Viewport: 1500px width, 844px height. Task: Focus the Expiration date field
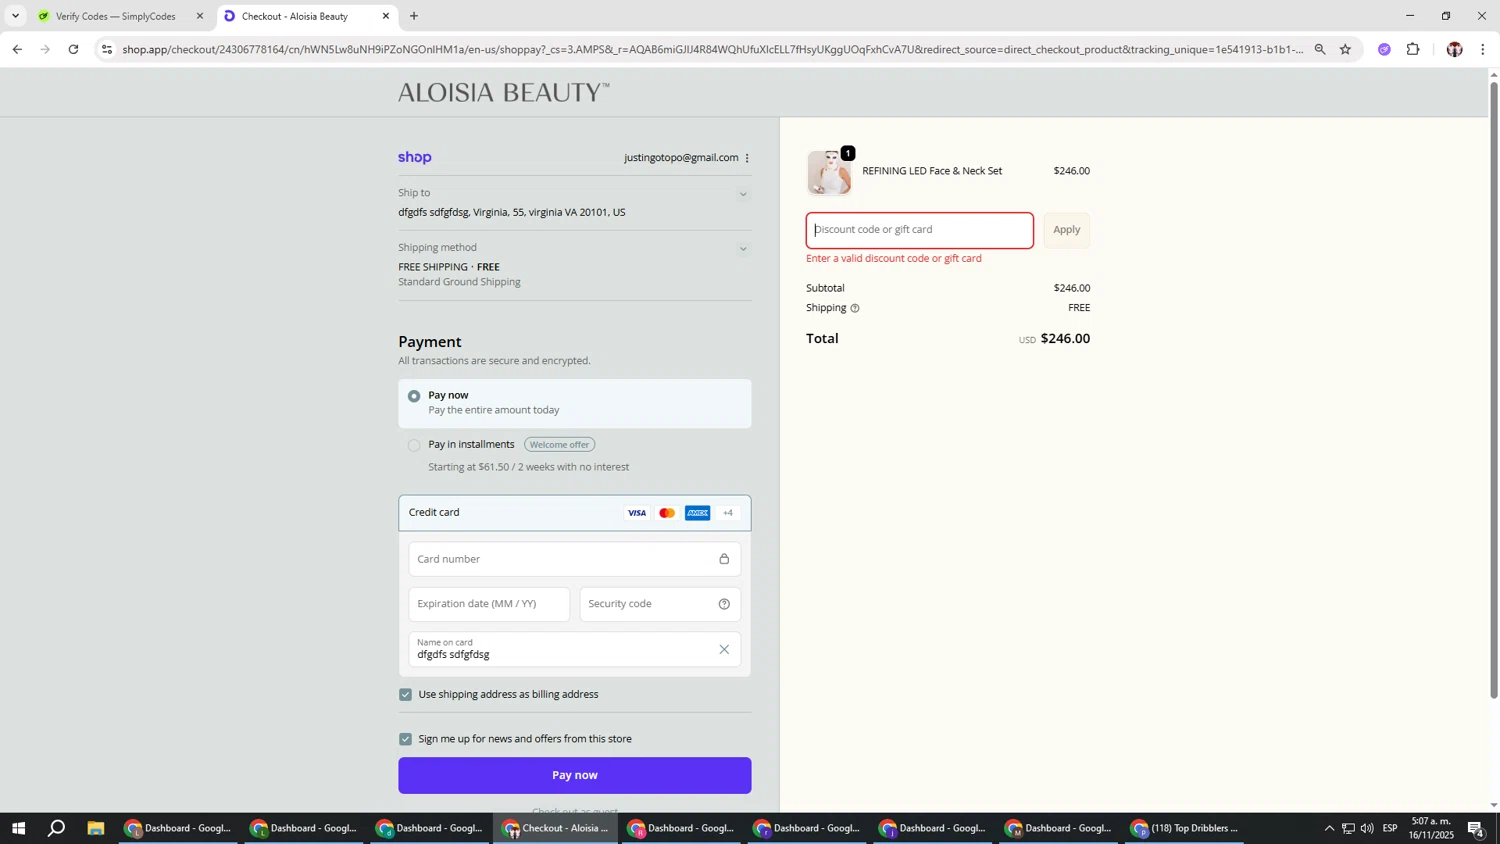point(489,604)
